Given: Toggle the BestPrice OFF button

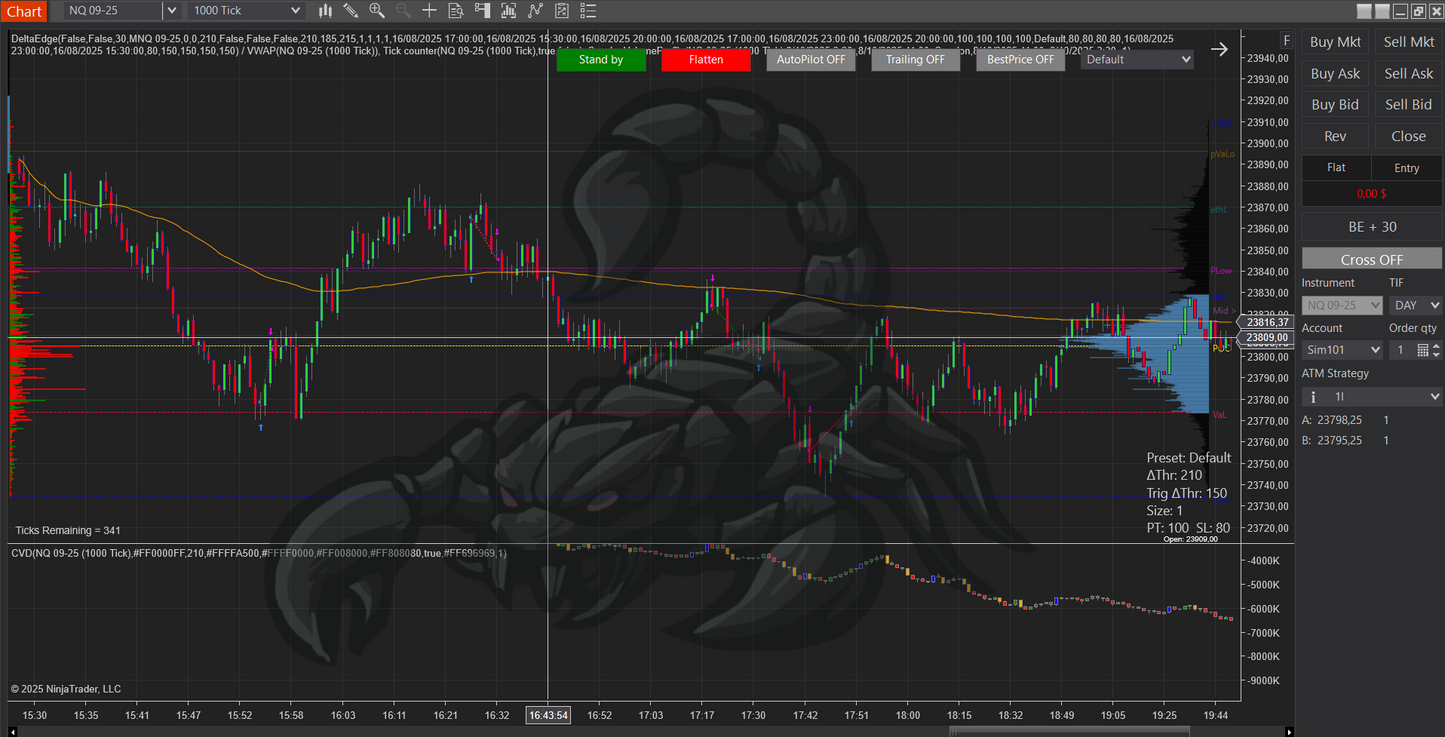Looking at the screenshot, I should point(1020,59).
